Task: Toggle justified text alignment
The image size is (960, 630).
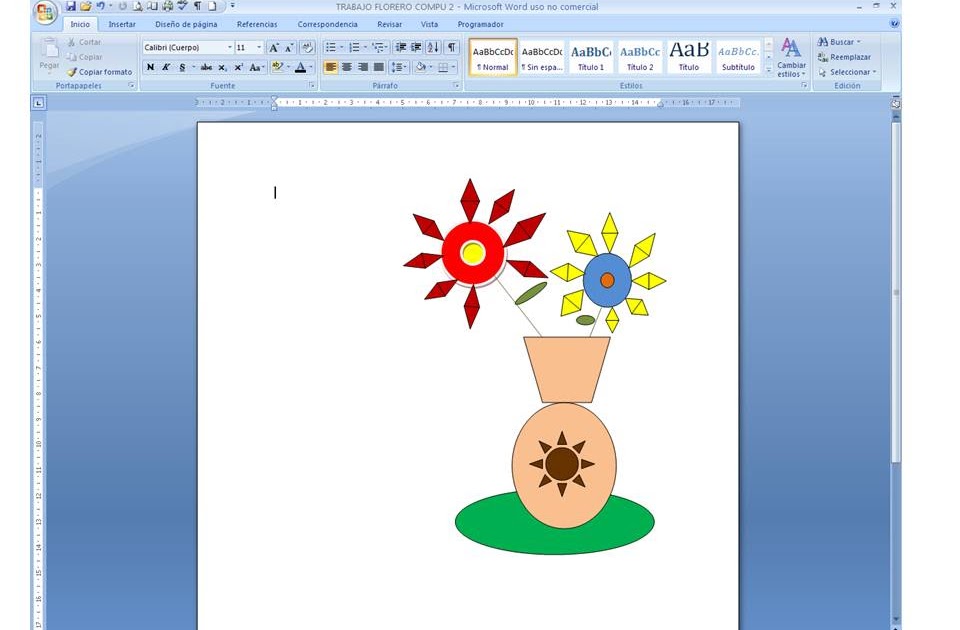Action: [x=378, y=67]
